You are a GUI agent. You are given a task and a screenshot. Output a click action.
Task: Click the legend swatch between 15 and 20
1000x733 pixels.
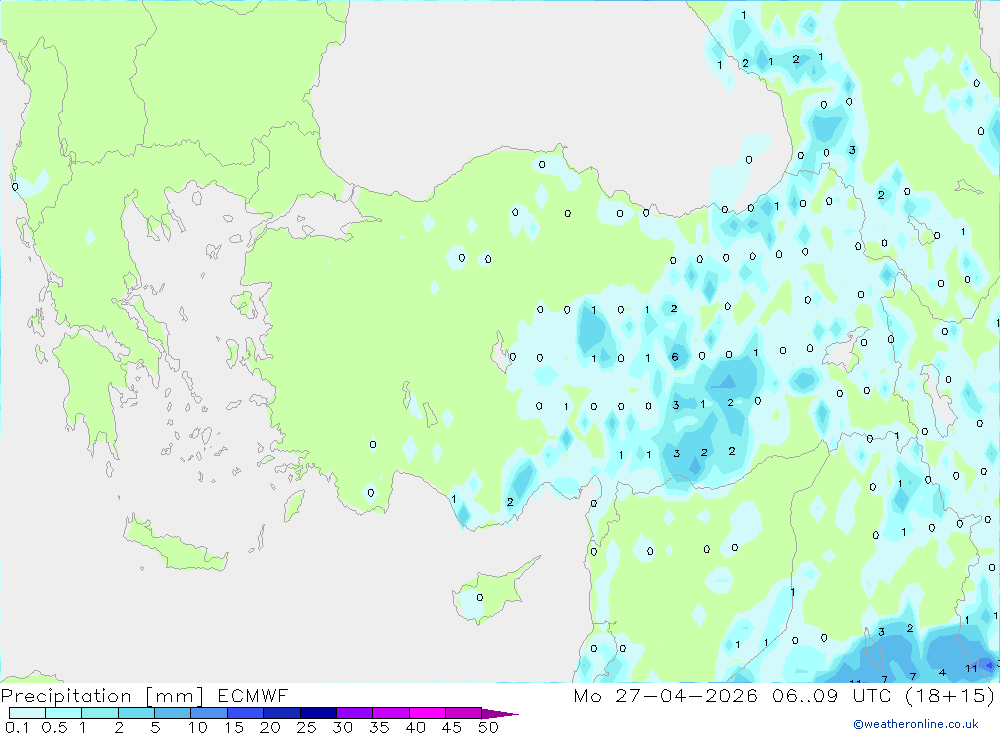pyautogui.click(x=245, y=713)
